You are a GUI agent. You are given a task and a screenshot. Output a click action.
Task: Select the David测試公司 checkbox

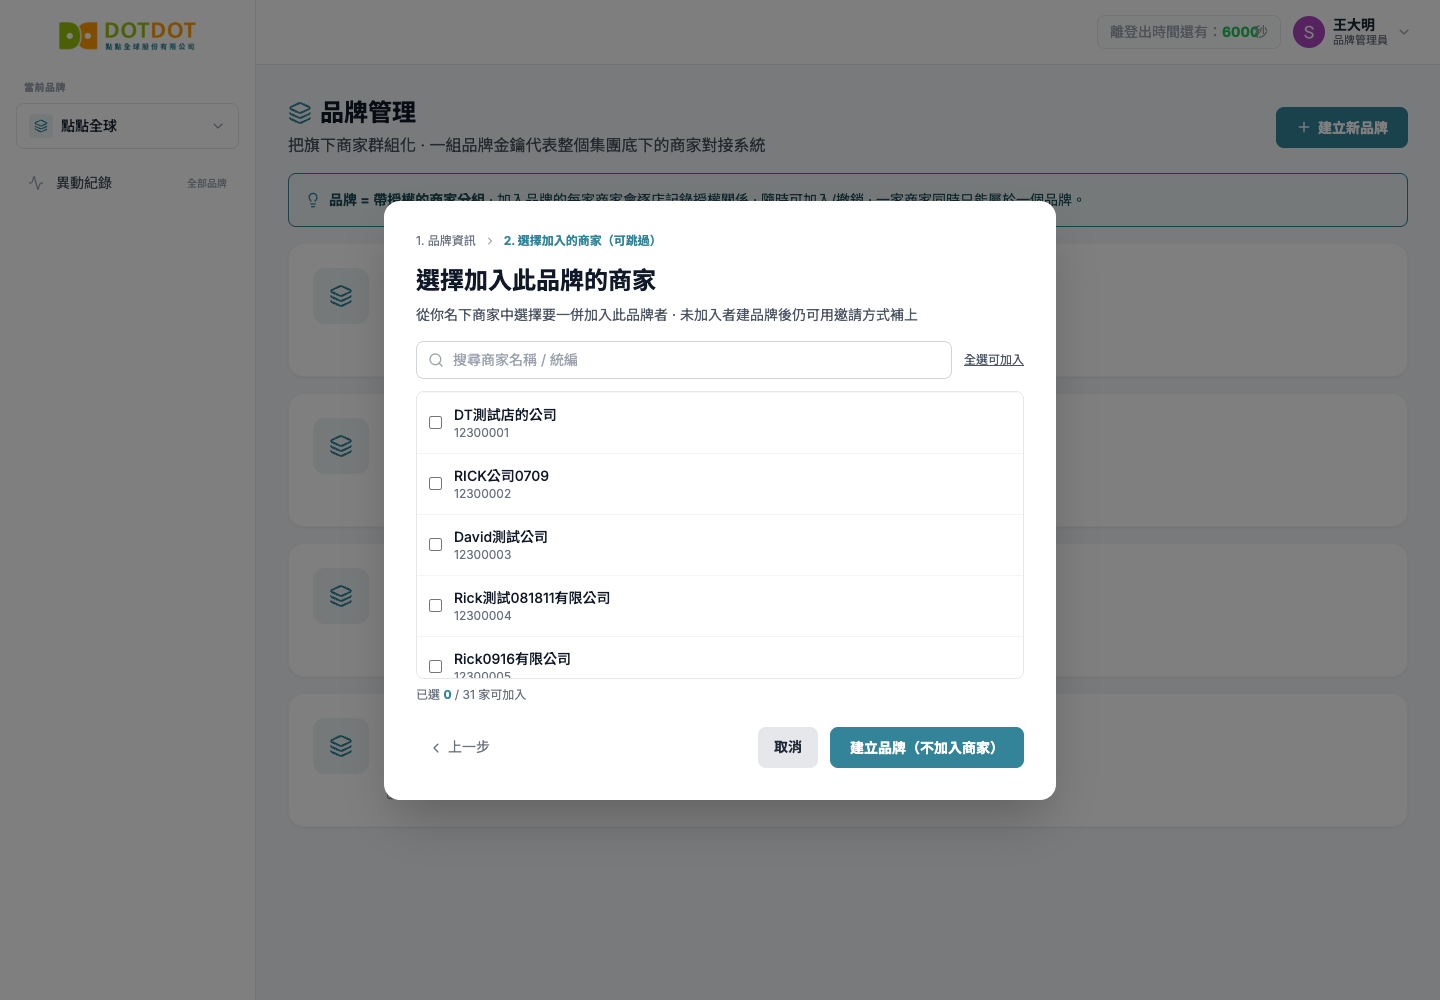(435, 545)
